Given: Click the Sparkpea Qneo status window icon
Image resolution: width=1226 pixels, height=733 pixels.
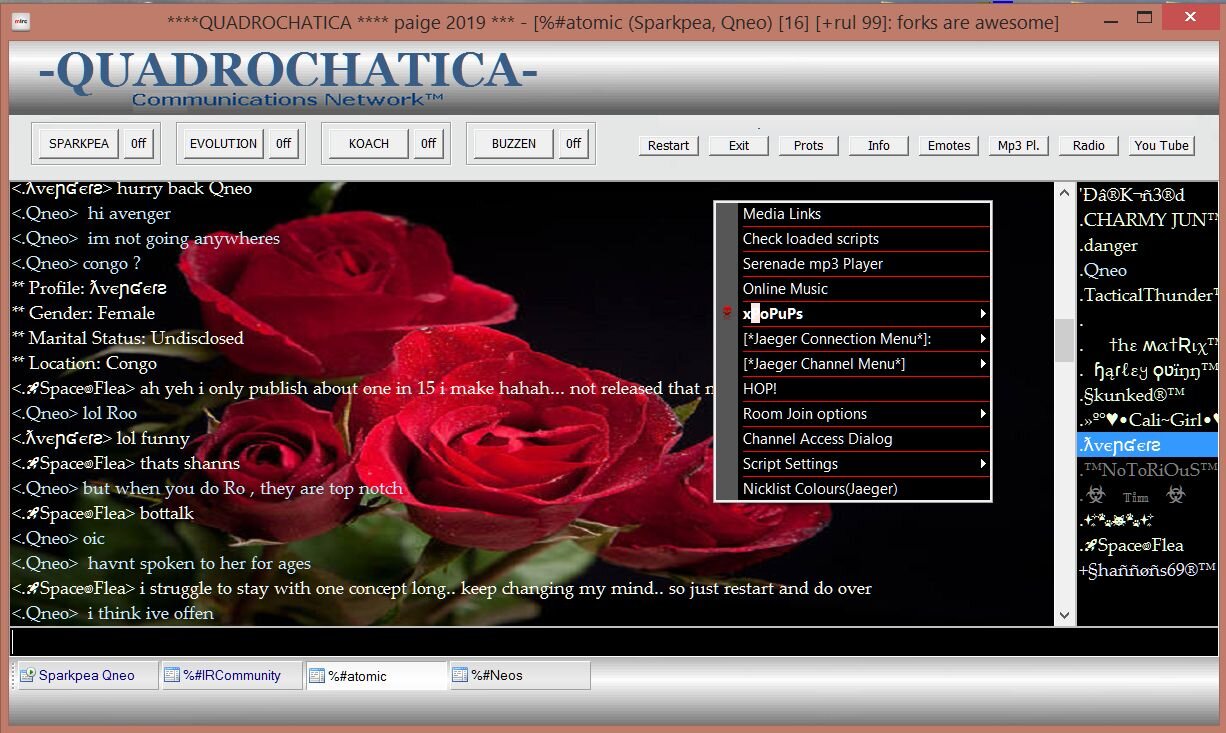Looking at the screenshot, I should click(x=27, y=676).
